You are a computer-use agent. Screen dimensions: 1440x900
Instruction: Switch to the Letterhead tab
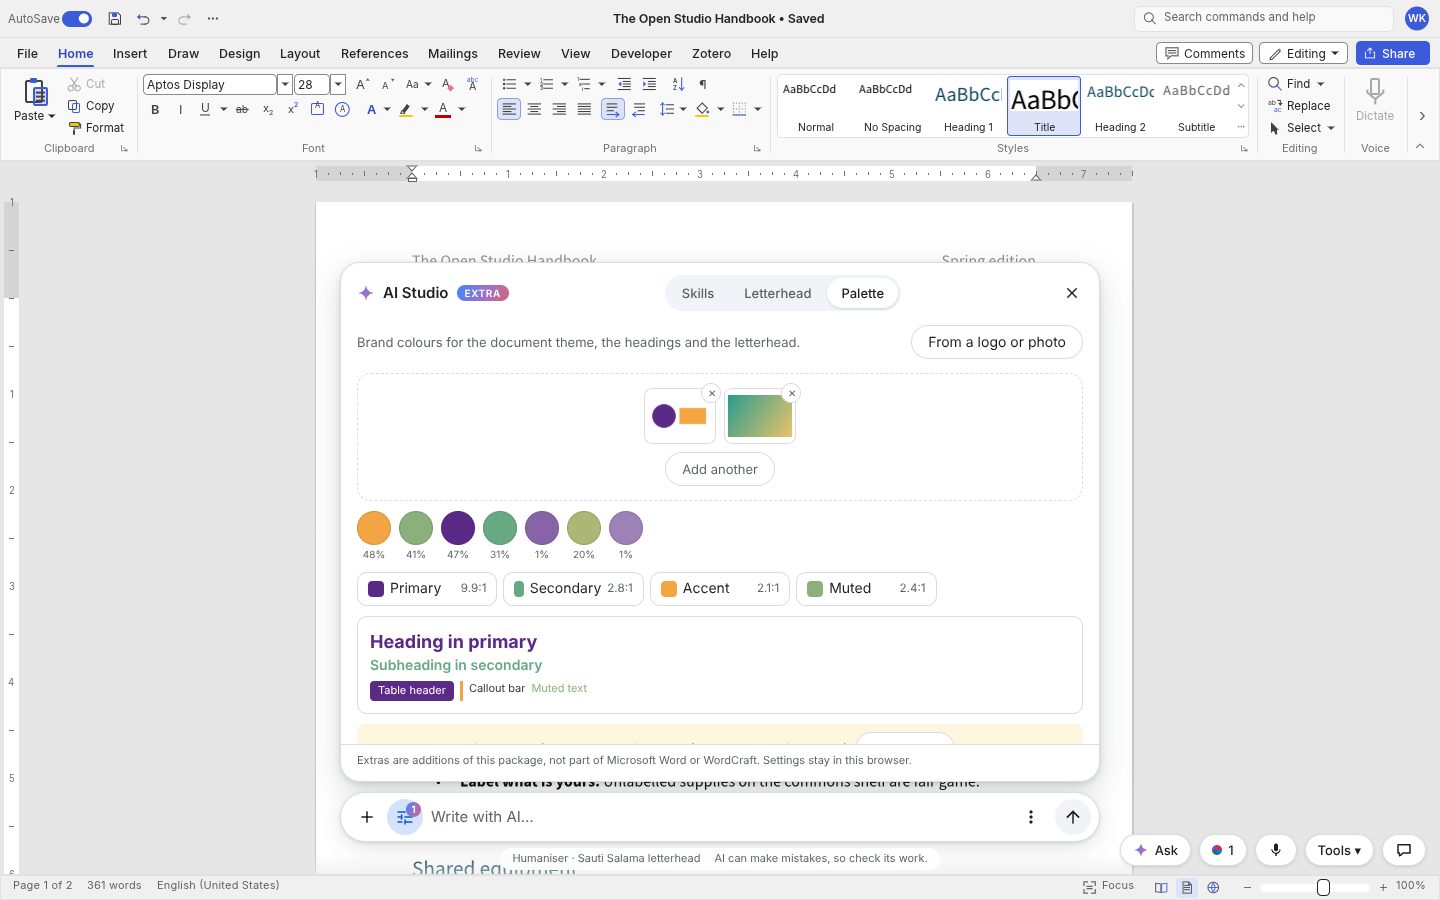click(x=777, y=293)
